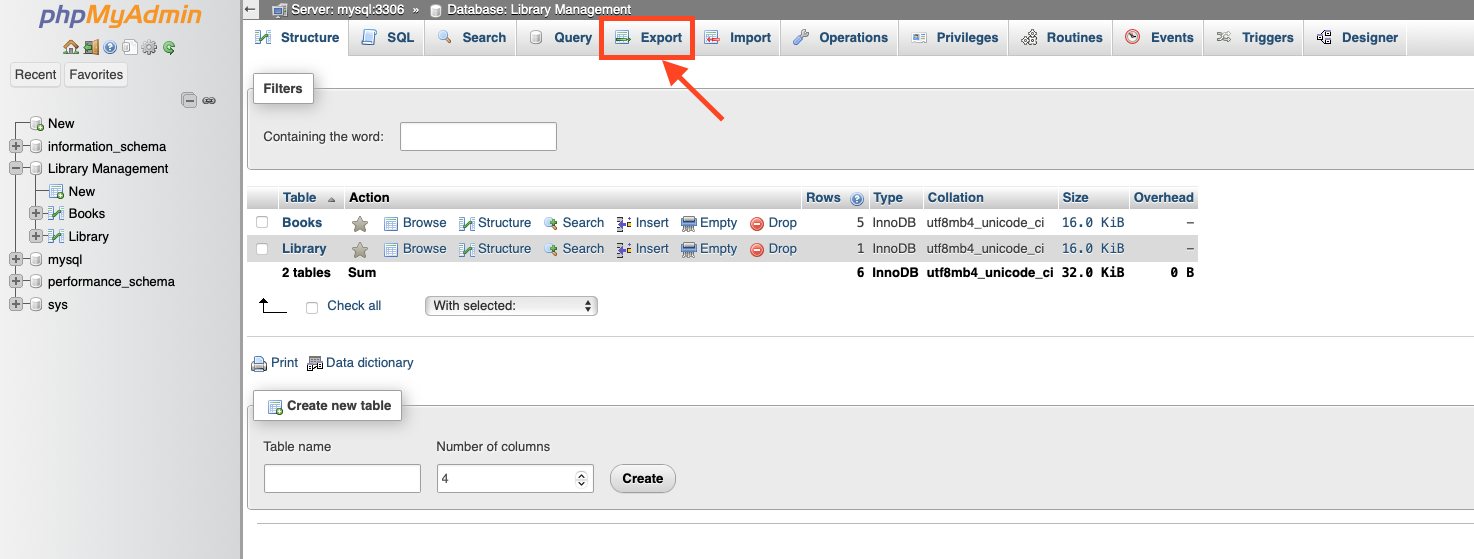This screenshot has width=1474, height=559.
Task: Expand the performance_schema database node
Action: coord(16,282)
